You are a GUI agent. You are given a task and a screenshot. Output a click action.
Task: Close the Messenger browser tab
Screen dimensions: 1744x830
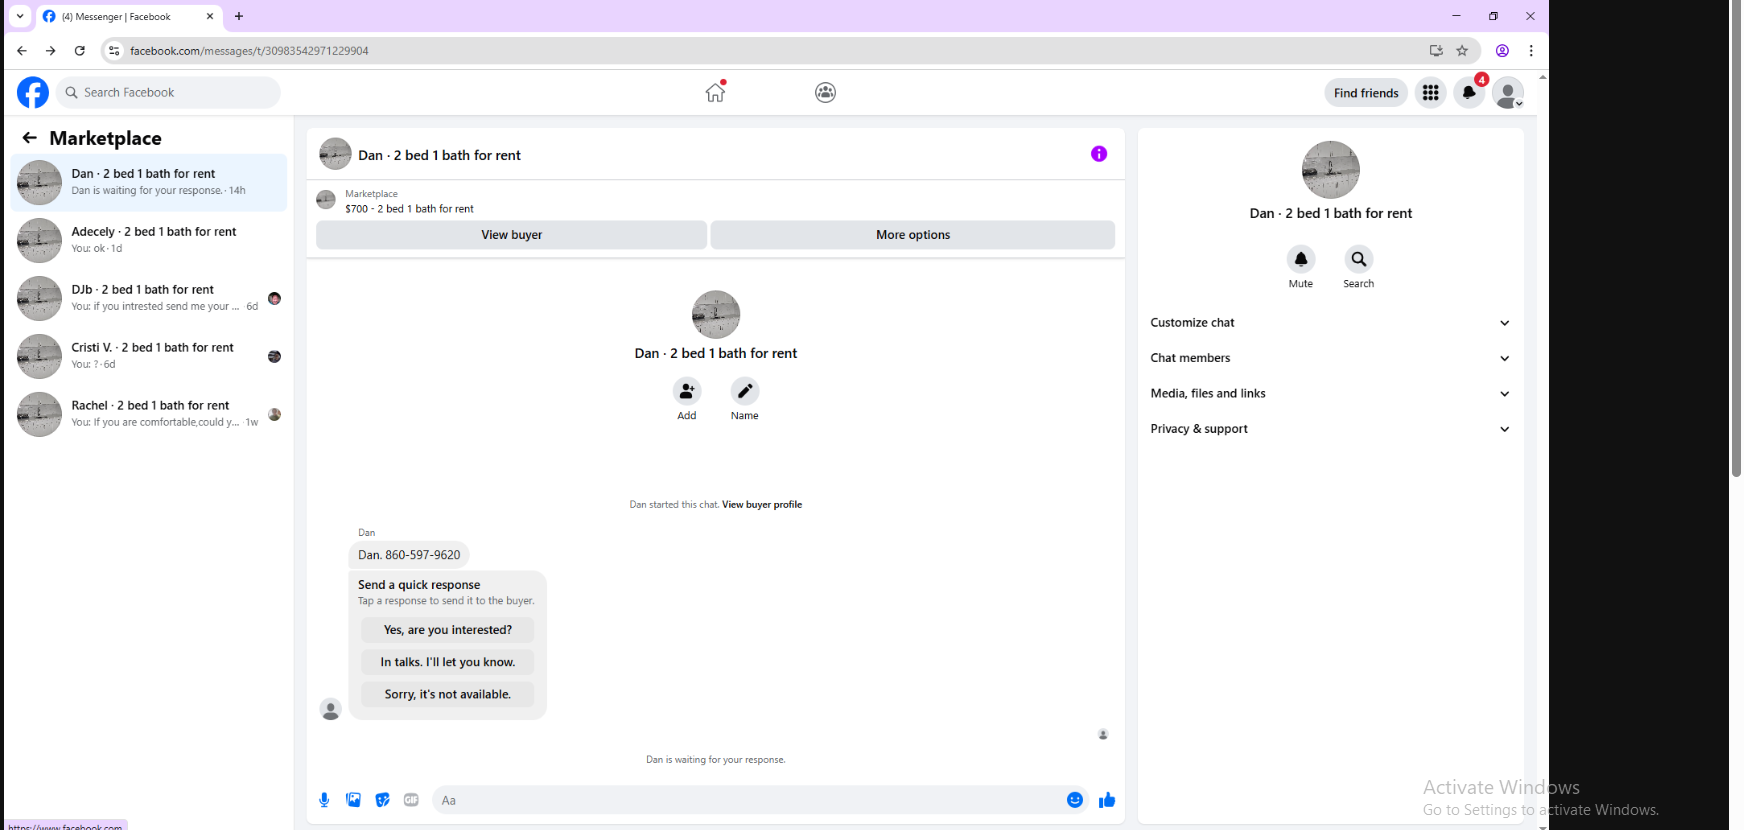coord(210,16)
